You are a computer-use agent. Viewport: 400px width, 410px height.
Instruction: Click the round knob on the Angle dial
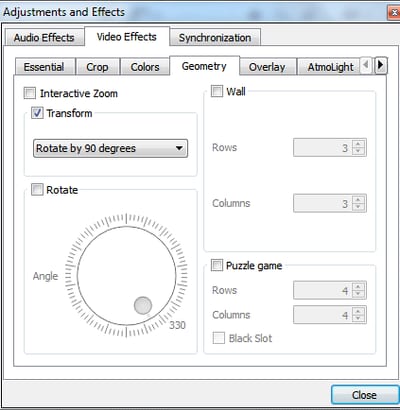(143, 305)
